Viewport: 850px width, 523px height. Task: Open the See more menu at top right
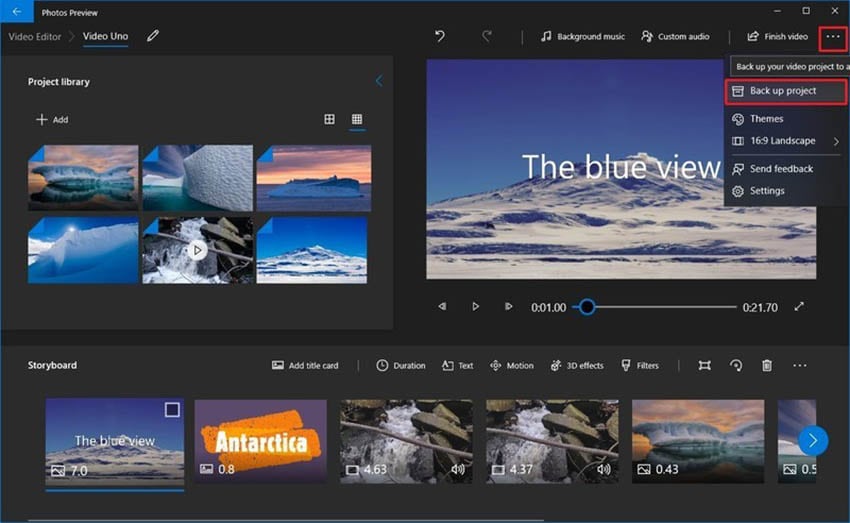[833, 36]
